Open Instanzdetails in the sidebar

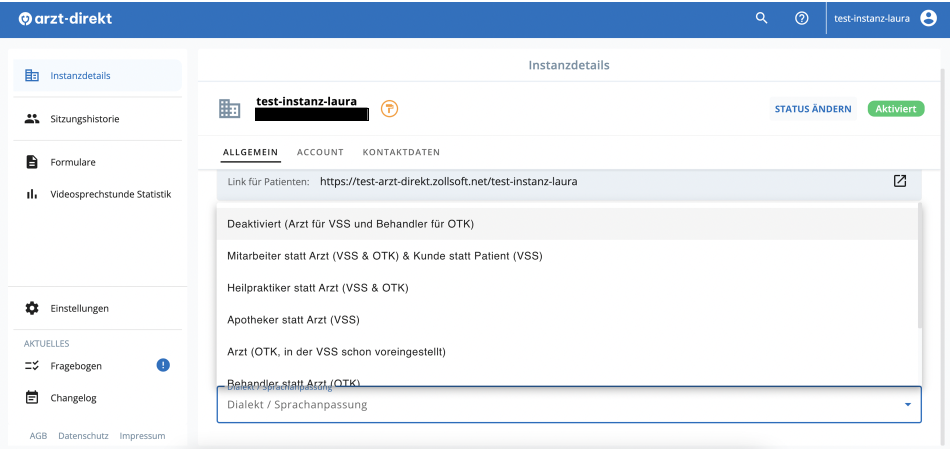(x=80, y=75)
